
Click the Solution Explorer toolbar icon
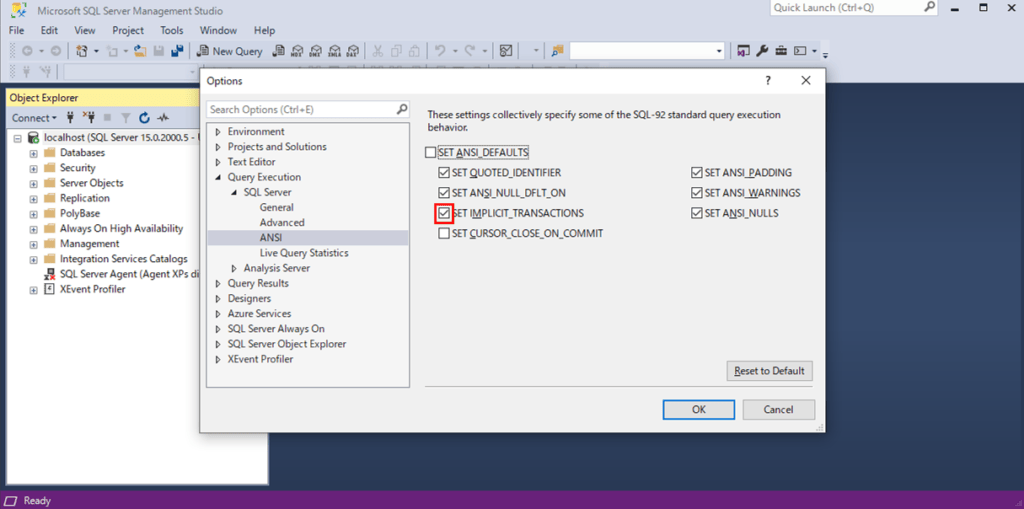click(x=743, y=51)
